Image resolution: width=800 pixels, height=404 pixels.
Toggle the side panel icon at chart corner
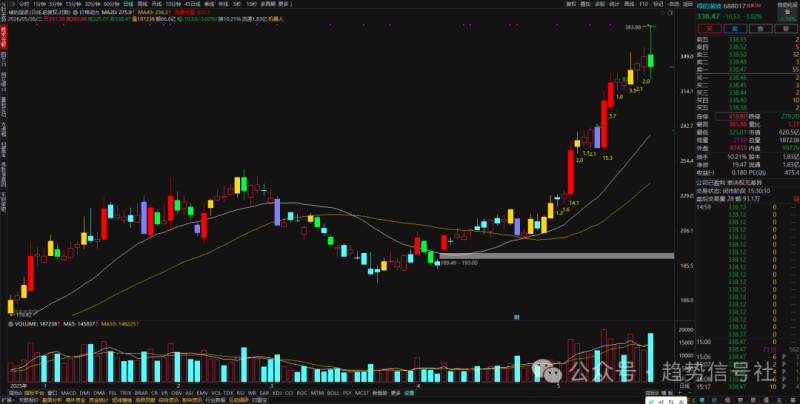point(670,13)
